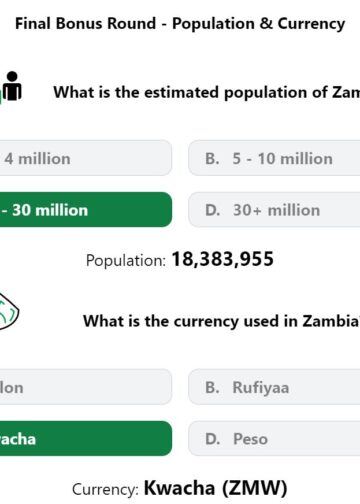Click the currency used in Zambia question

click(221, 321)
